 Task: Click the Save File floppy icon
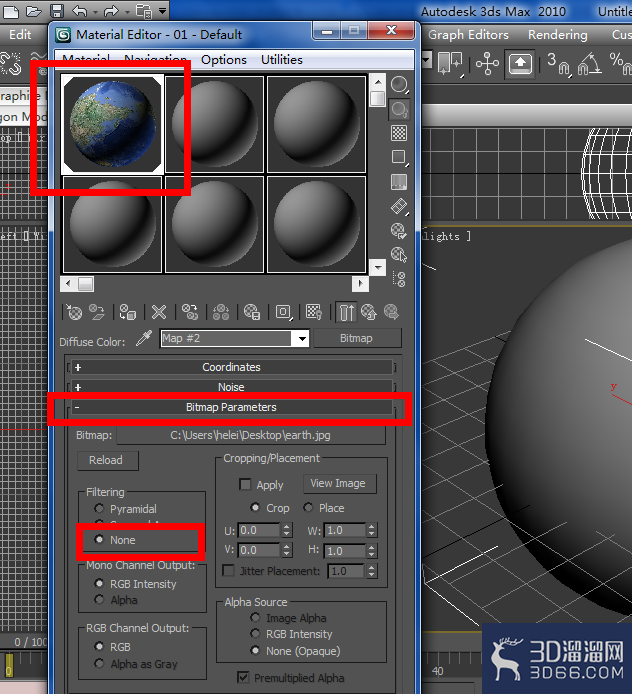(x=57, y=11)
